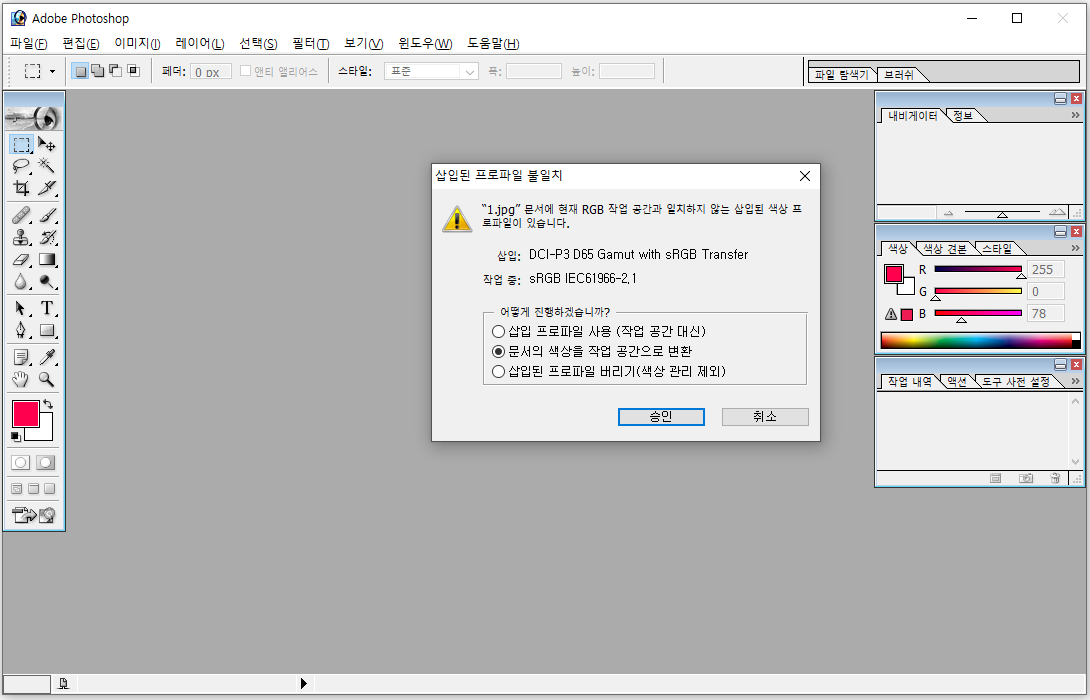Switch to the 액션 tab
Viewport: 1090px width, 700px height.
(957, 382)
